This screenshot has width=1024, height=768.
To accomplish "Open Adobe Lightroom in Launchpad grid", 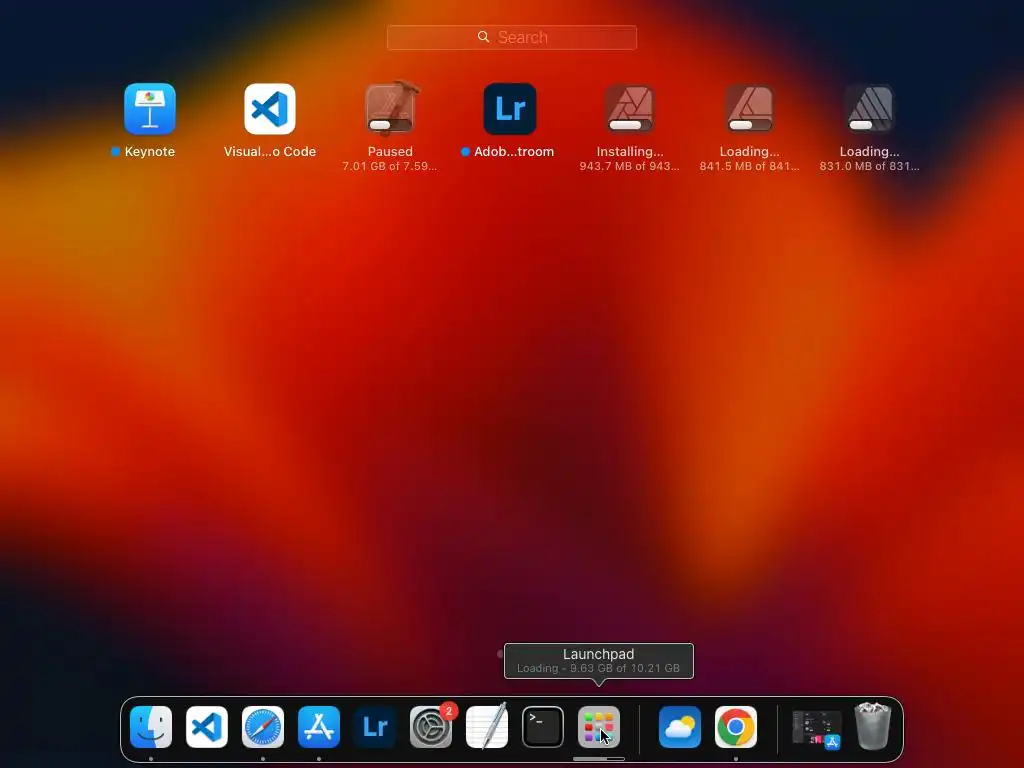I will coord(510,109).
